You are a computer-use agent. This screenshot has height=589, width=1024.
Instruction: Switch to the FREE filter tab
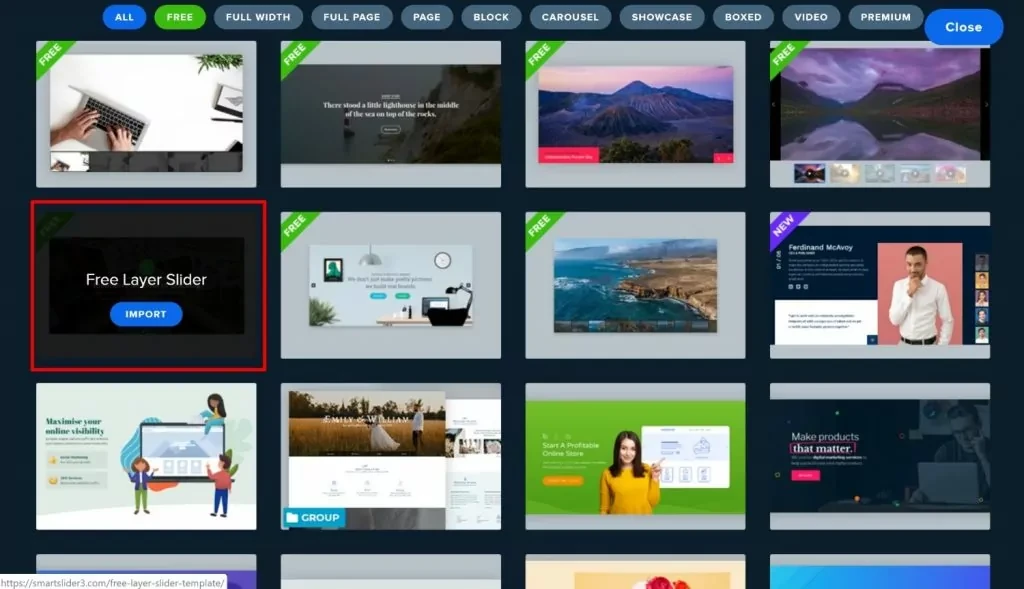click(x=180, y=17)
